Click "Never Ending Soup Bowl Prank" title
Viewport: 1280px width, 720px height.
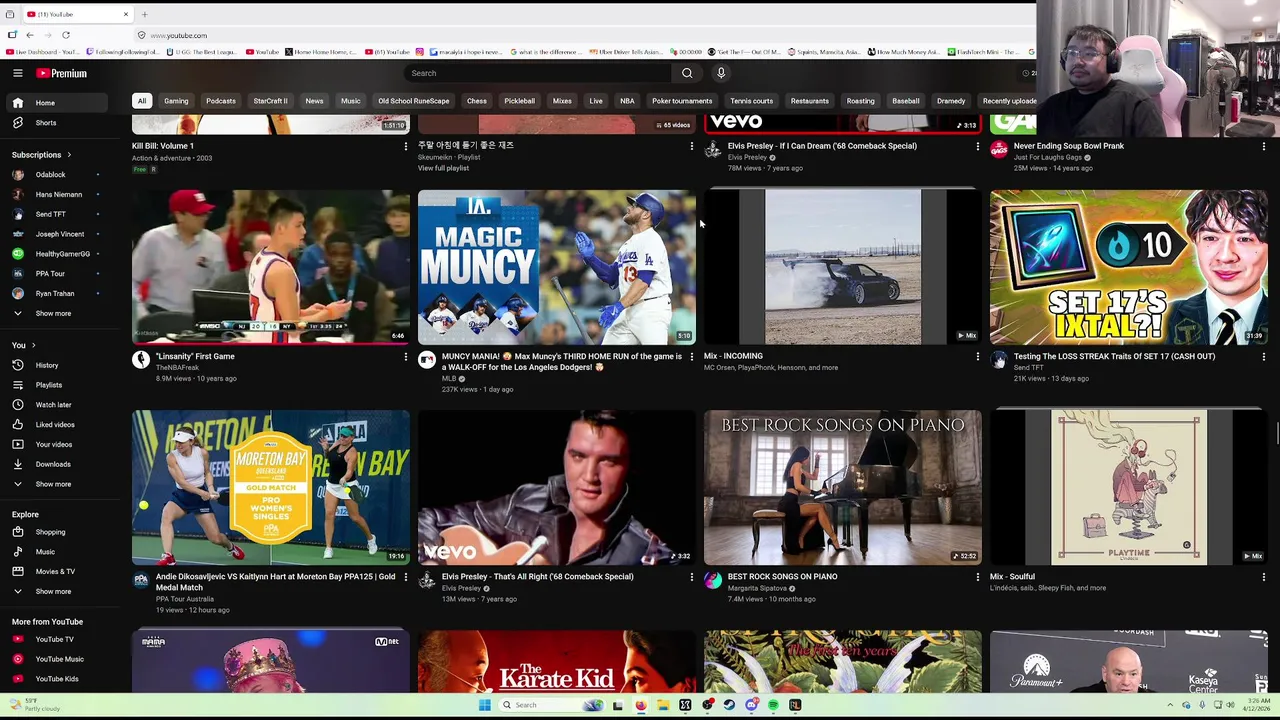point(1068,146)
